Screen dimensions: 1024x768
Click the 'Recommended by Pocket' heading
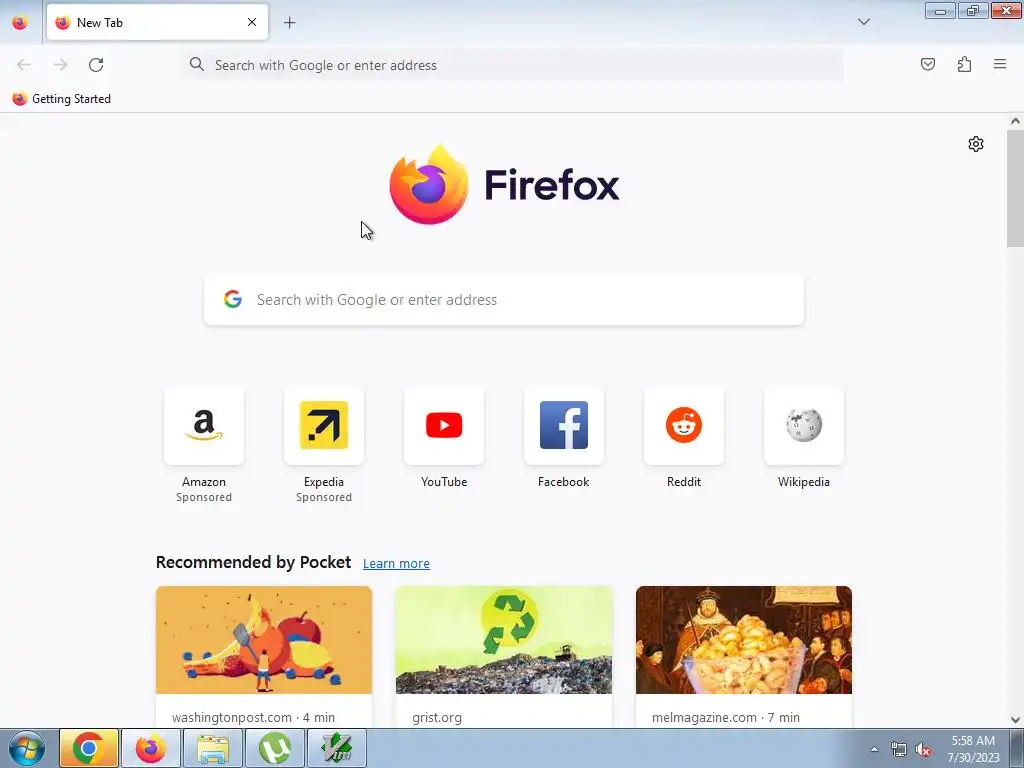point(253,562)
